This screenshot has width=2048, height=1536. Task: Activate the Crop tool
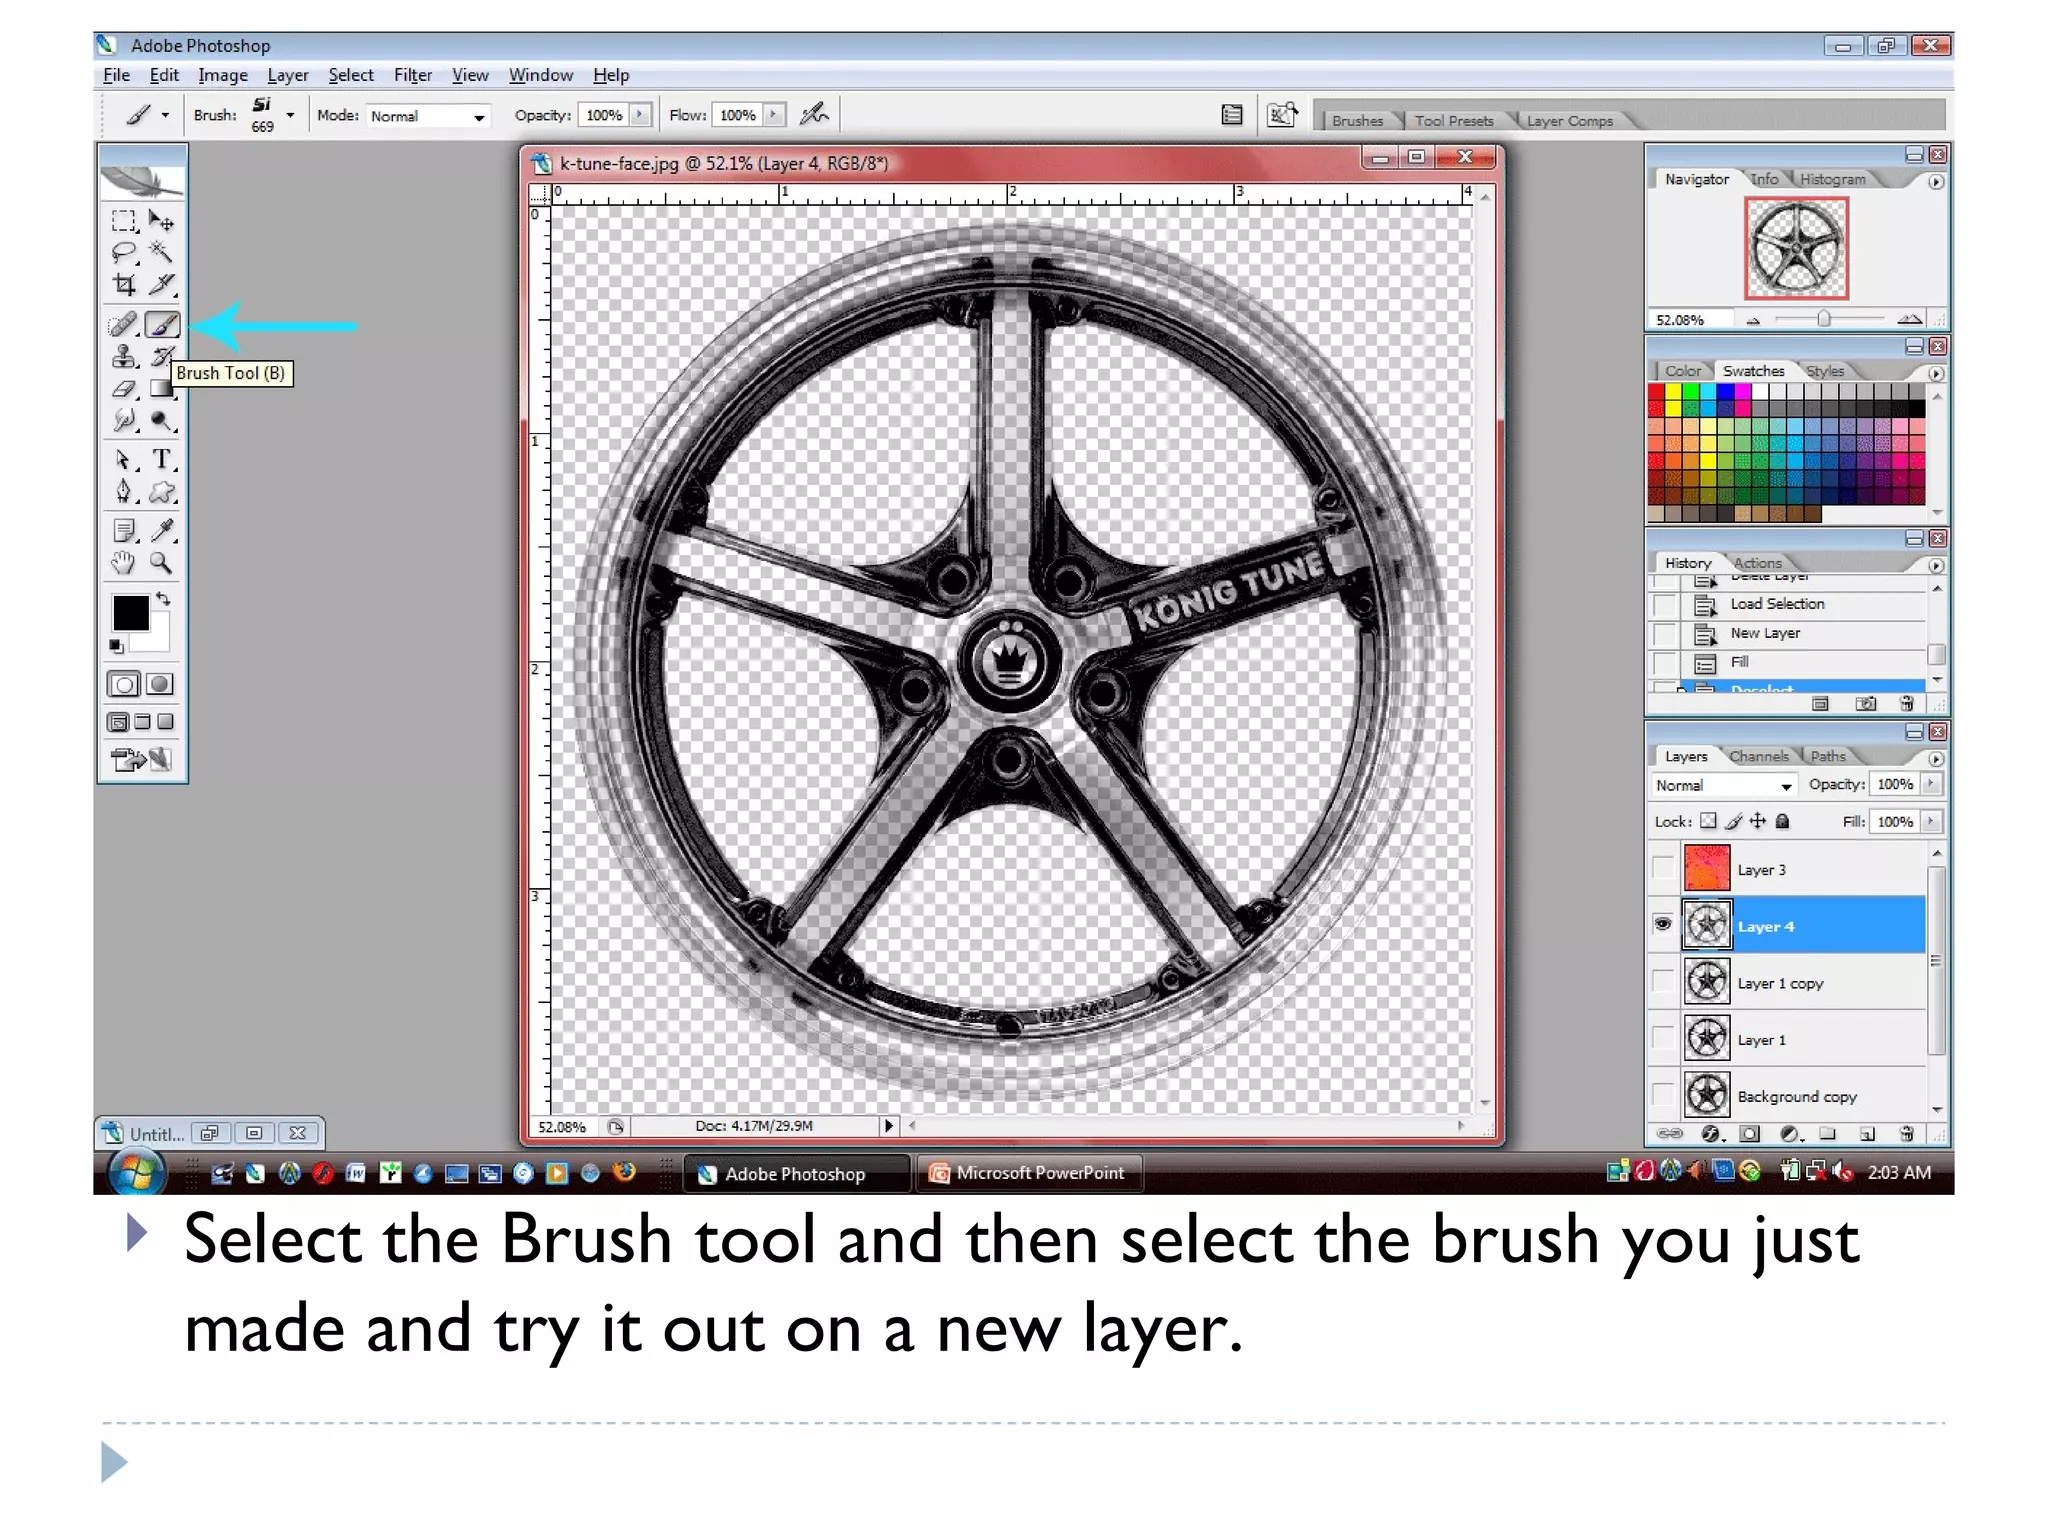coord(123,285)
